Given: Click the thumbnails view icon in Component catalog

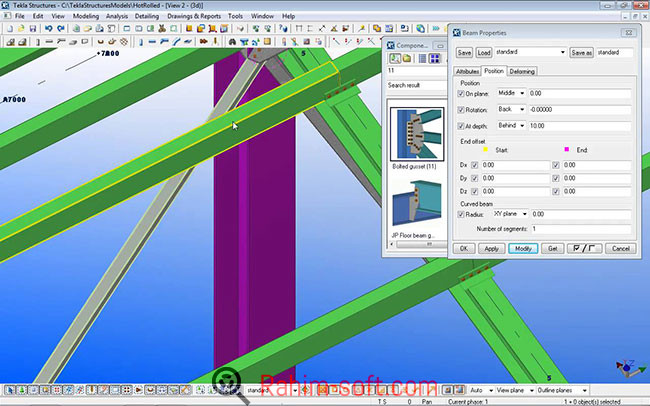Looking at the screenshot, I should (435, 59).
